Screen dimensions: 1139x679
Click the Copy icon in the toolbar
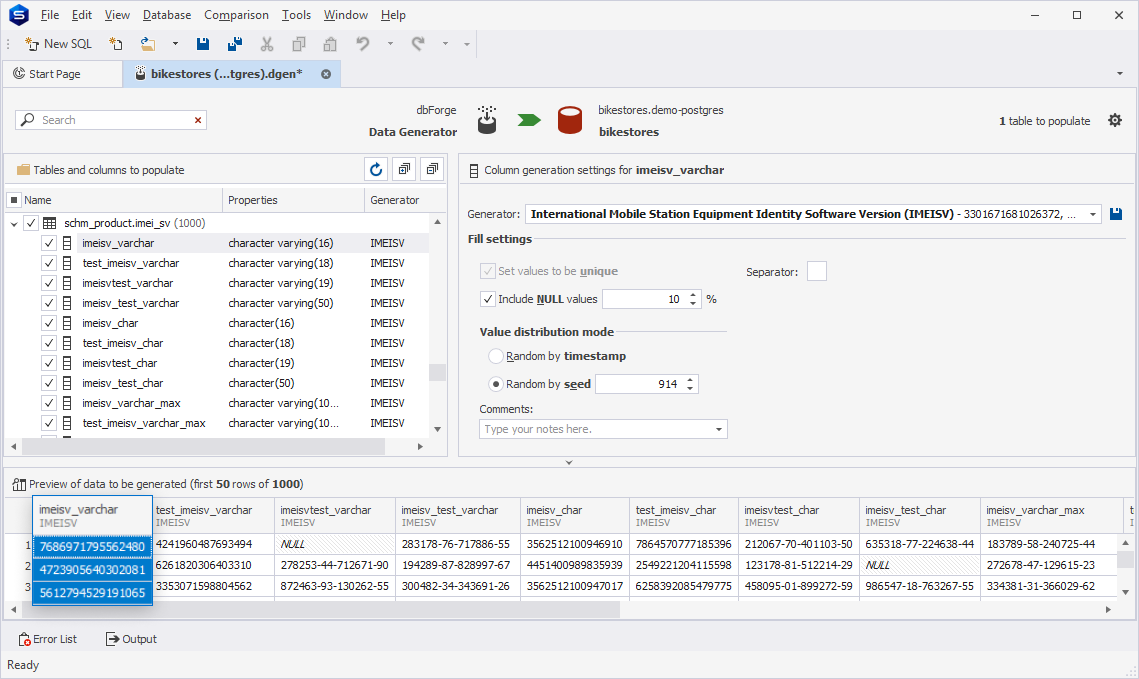coord(299,44)
